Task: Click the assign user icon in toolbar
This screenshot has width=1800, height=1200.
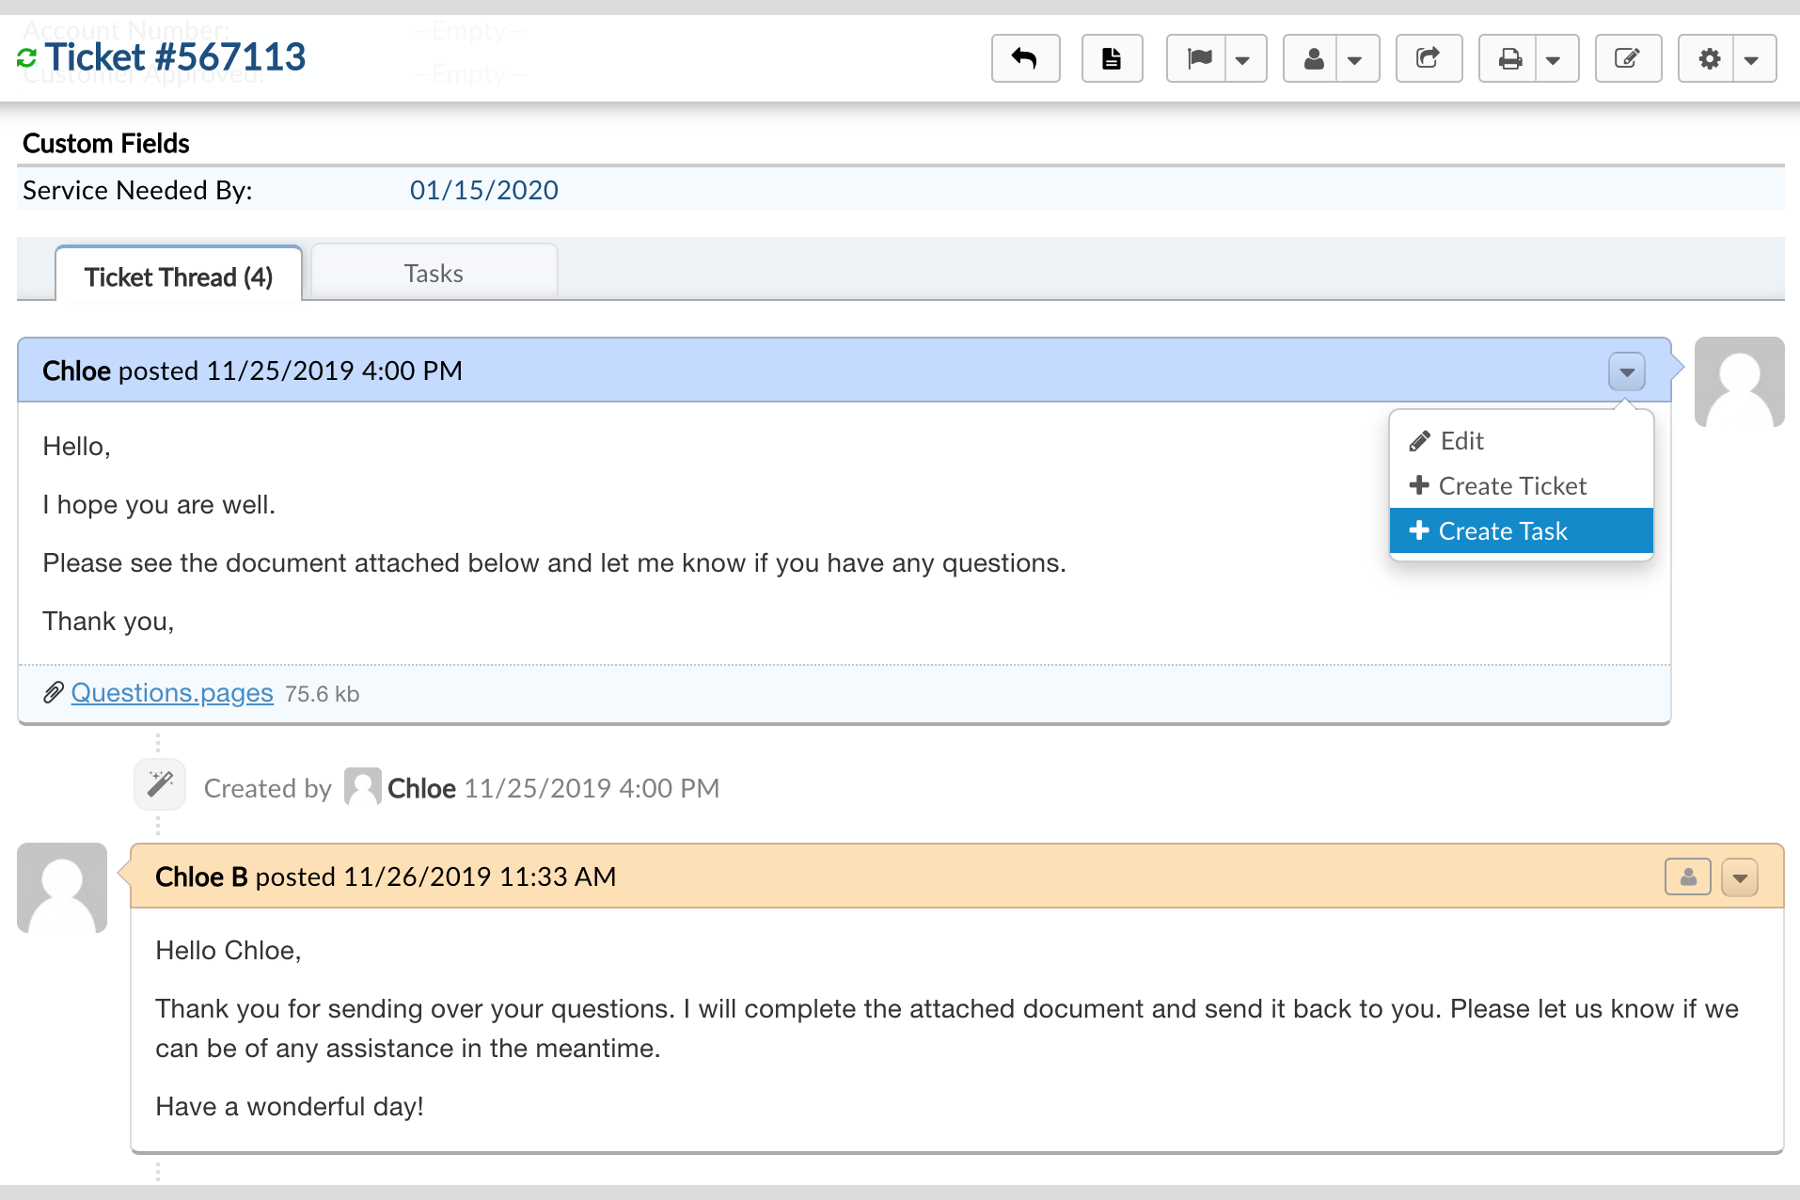Action: tap(1314, 59)
